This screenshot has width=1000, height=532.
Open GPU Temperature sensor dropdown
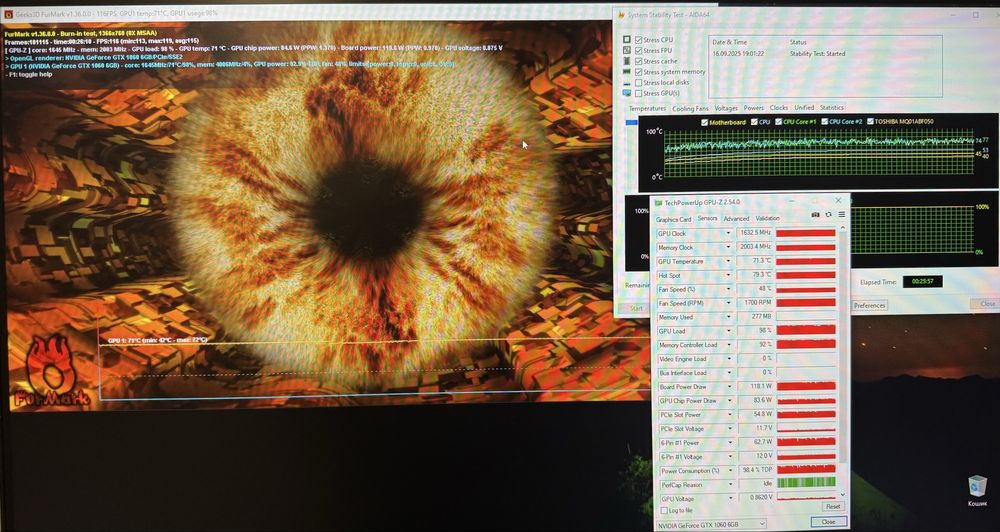click(728, 262)
